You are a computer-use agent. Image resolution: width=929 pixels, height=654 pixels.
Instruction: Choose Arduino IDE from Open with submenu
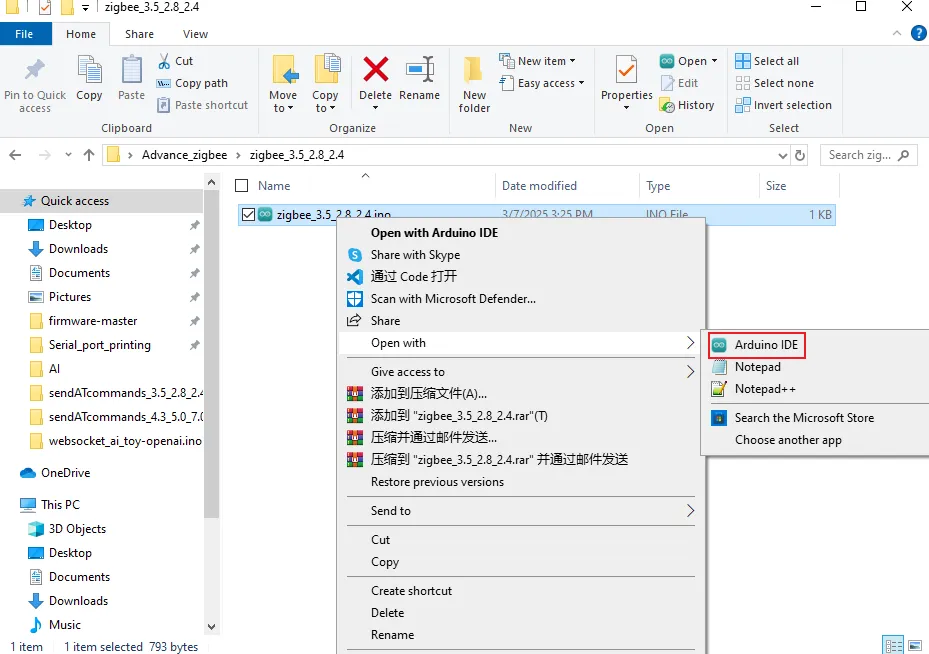[766, 345]
